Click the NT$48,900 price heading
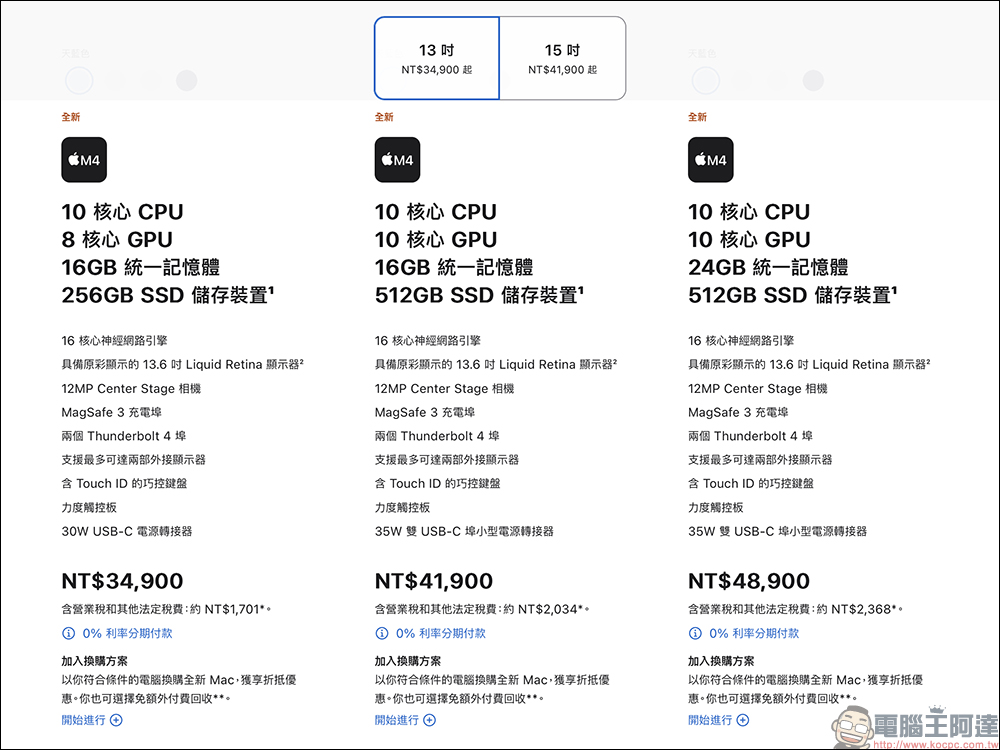The image size is (1000, 750). pos(749,581)
